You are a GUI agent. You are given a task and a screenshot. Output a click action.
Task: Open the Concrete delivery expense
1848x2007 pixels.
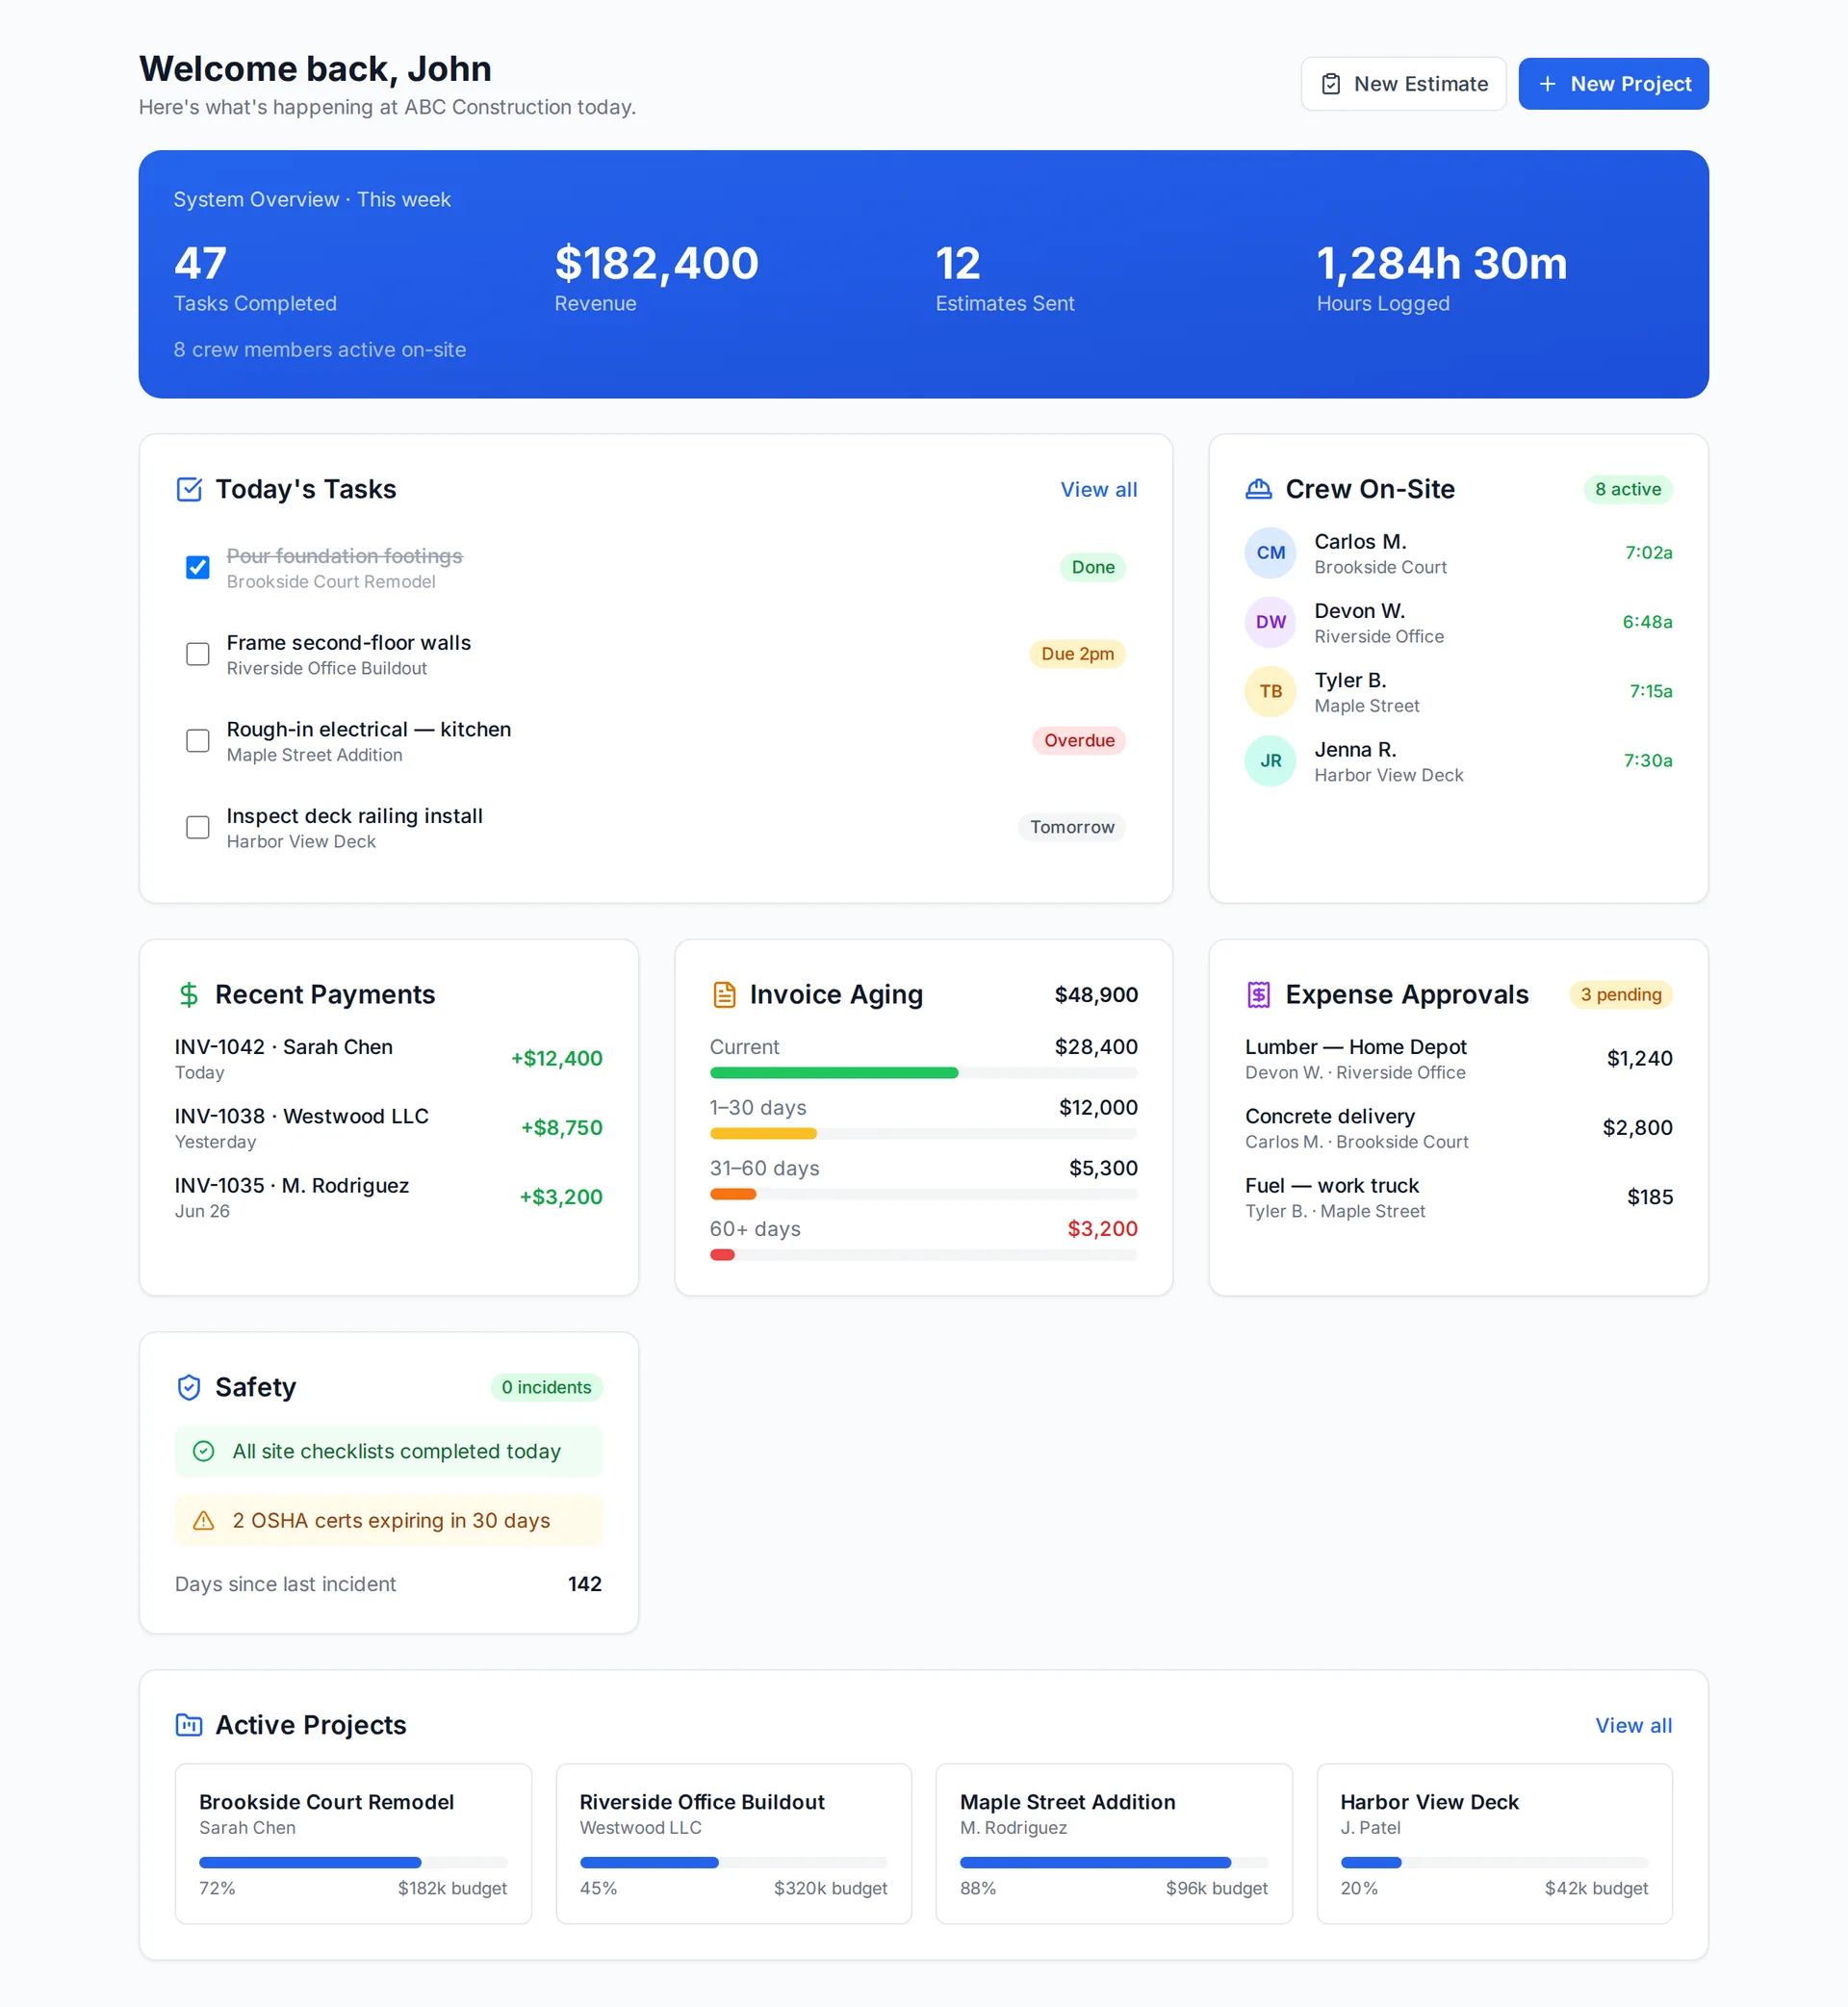[1458, 1128]
